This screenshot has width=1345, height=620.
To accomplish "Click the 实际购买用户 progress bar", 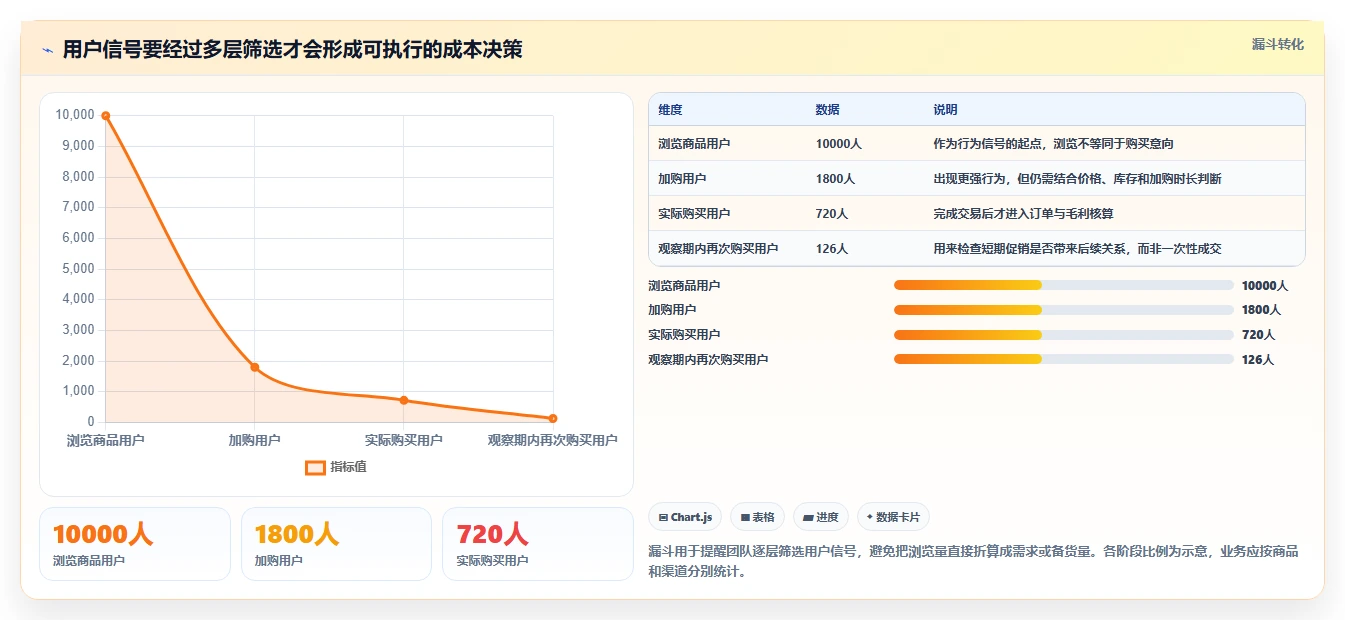I will click(1064, 335).
